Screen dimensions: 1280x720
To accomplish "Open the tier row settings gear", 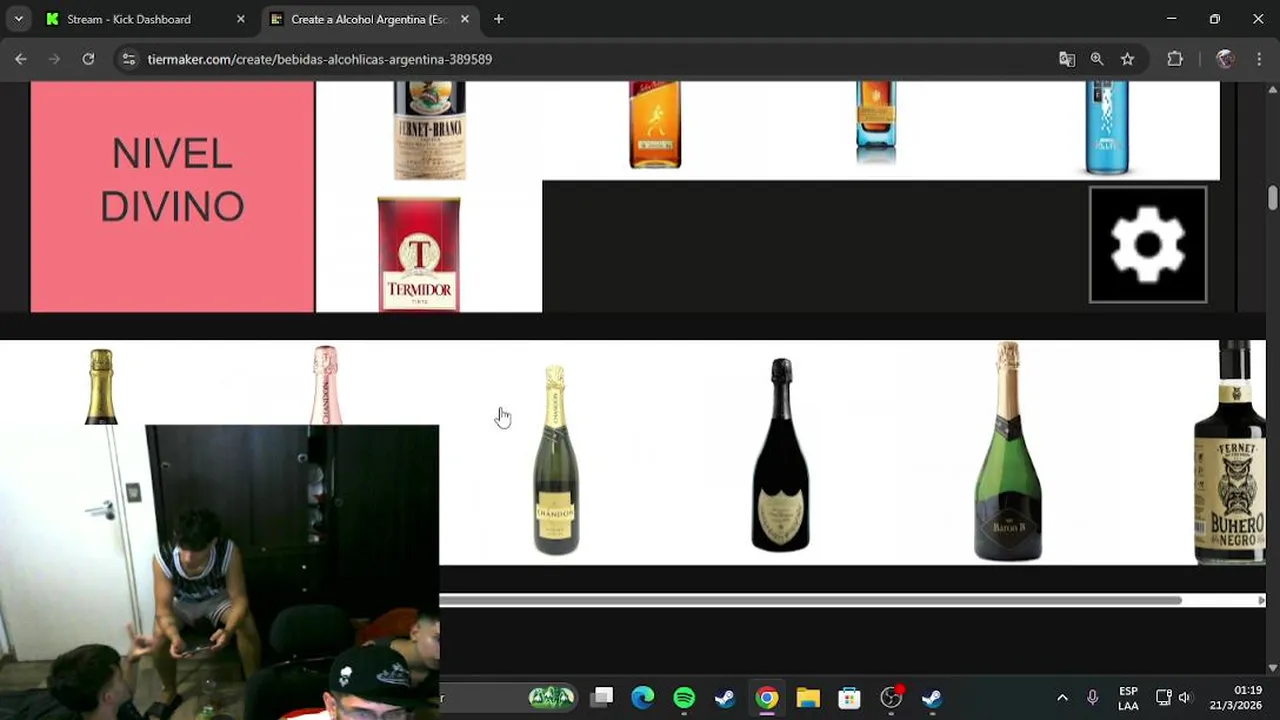I will (x=1148, y=245).
